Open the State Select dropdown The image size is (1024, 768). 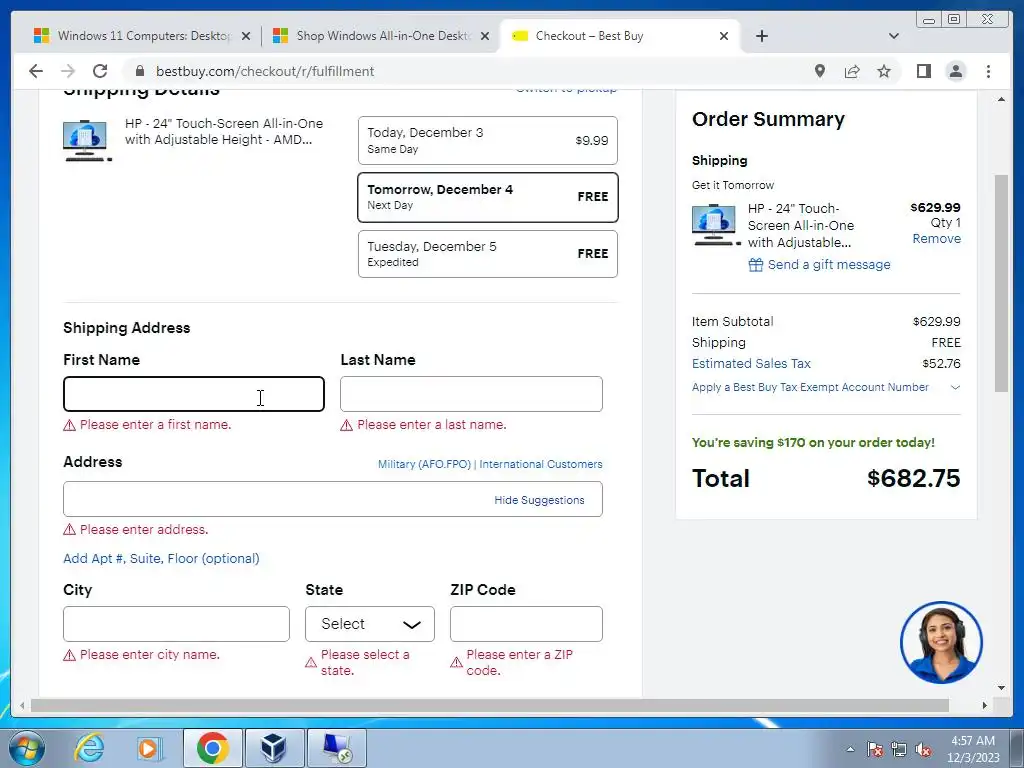(370, 624)
